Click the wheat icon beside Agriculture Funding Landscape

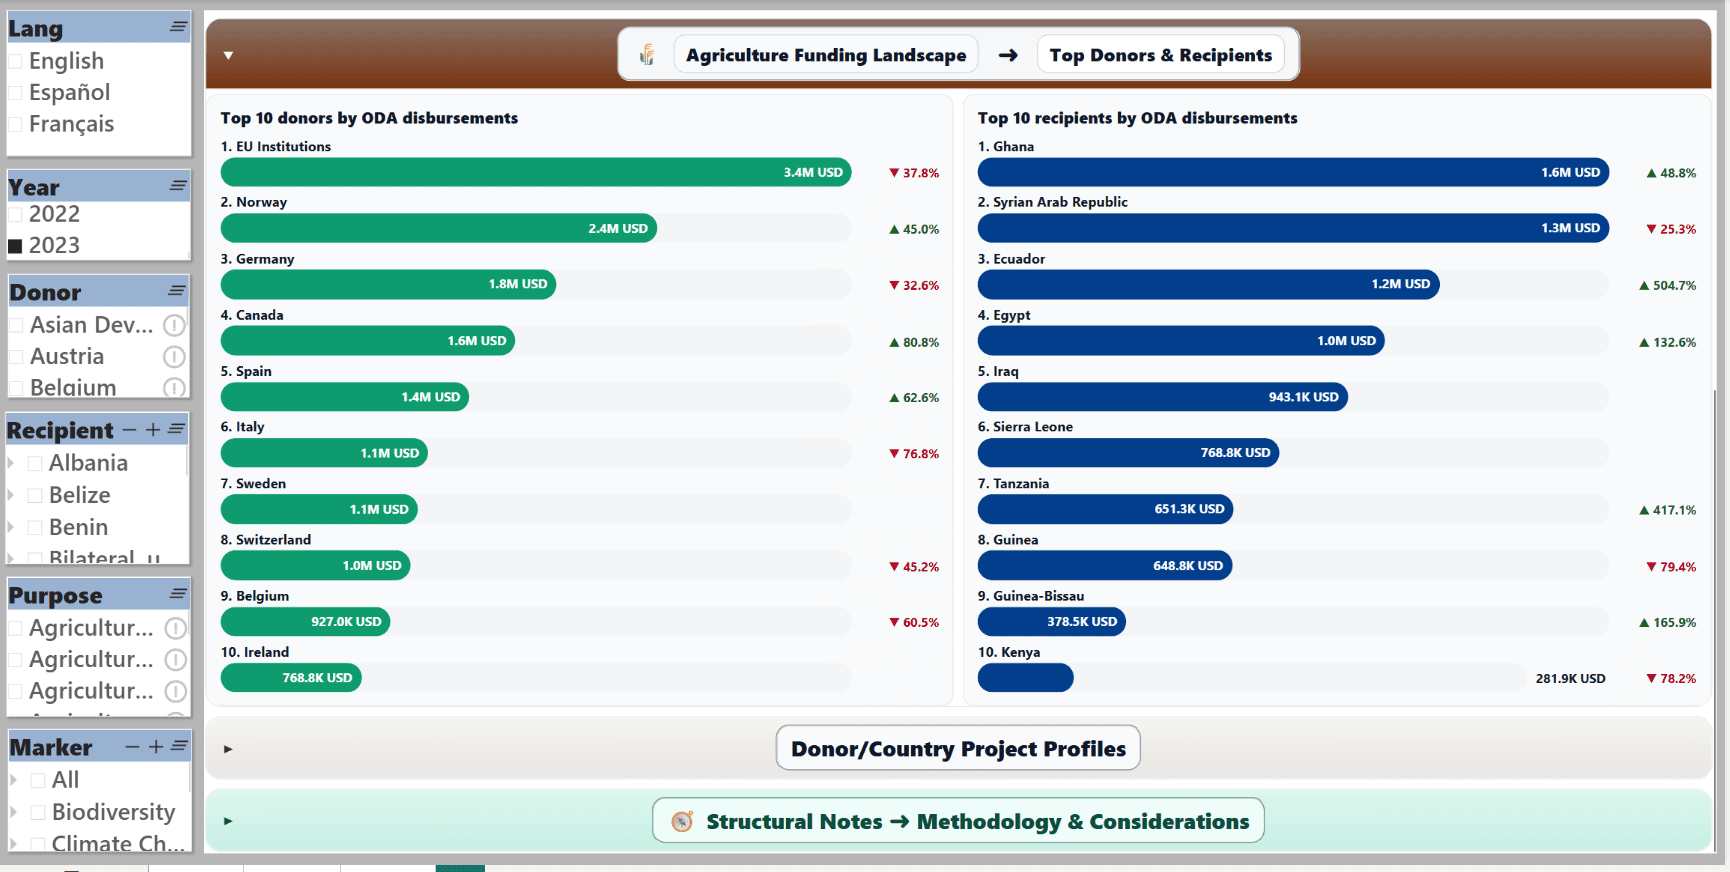(x=647, y=55)
